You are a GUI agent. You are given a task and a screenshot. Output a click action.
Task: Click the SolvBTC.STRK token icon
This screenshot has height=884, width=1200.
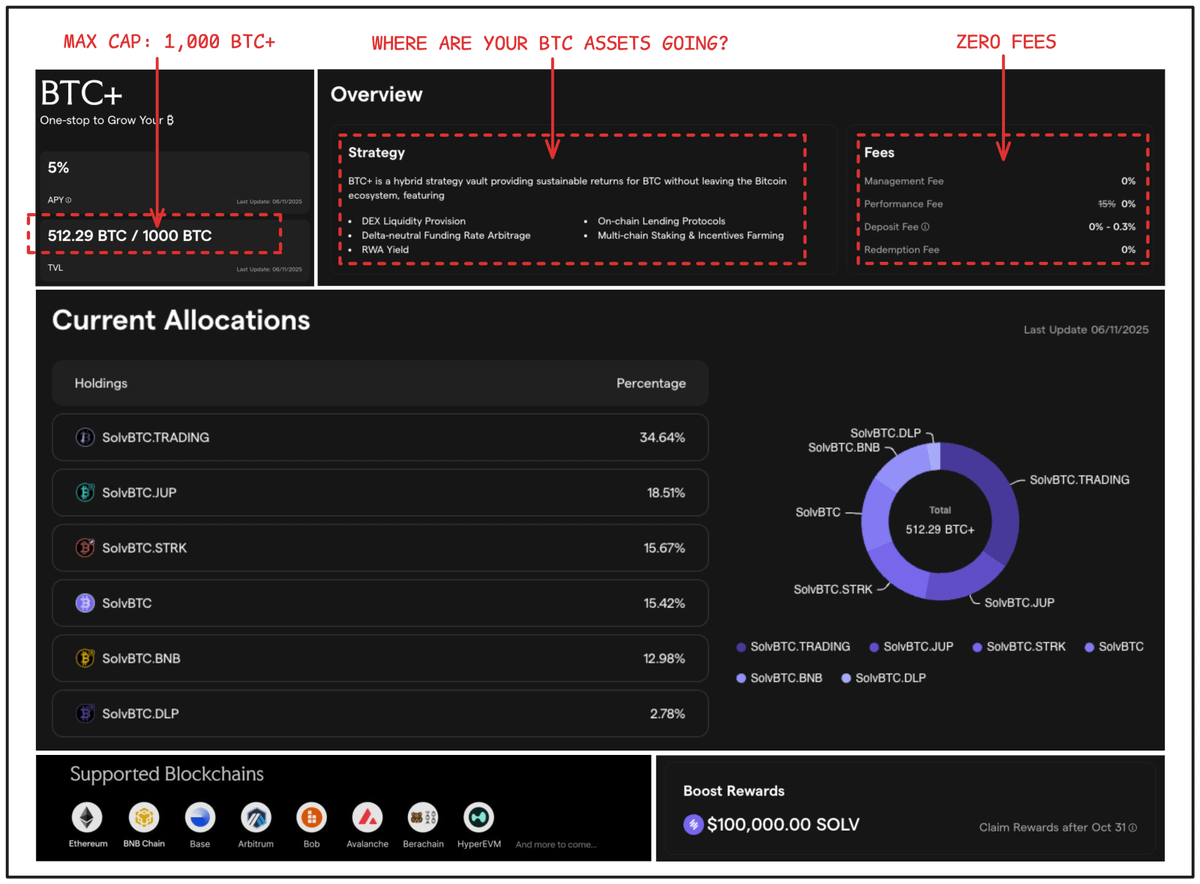pos(85,548)
